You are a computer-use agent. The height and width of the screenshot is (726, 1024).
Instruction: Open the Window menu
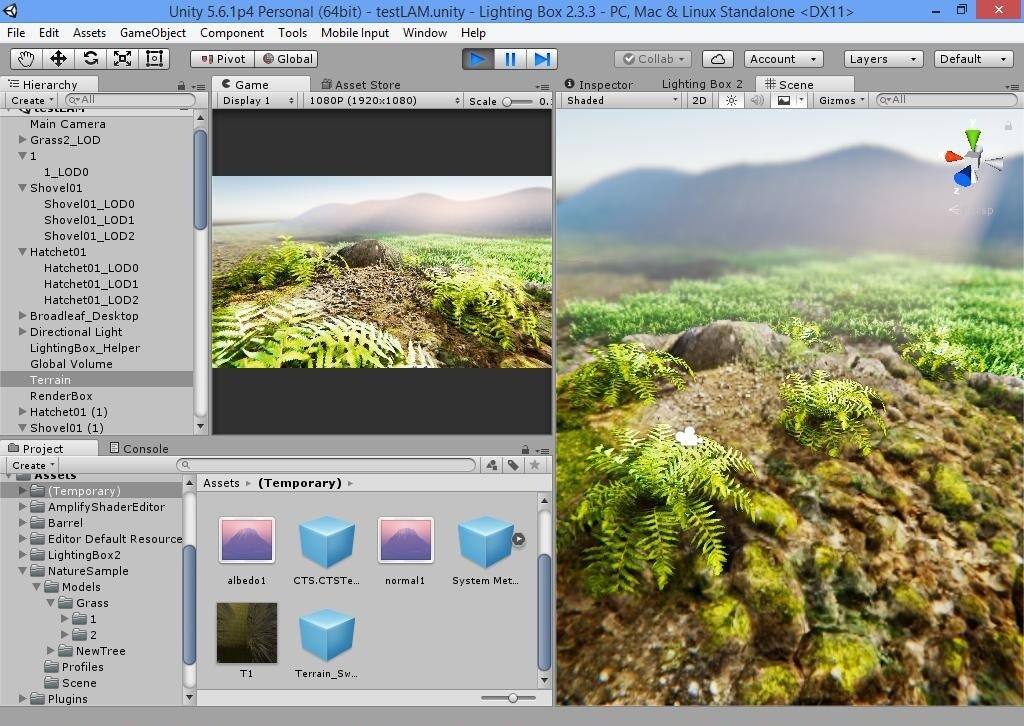(424, 33)
